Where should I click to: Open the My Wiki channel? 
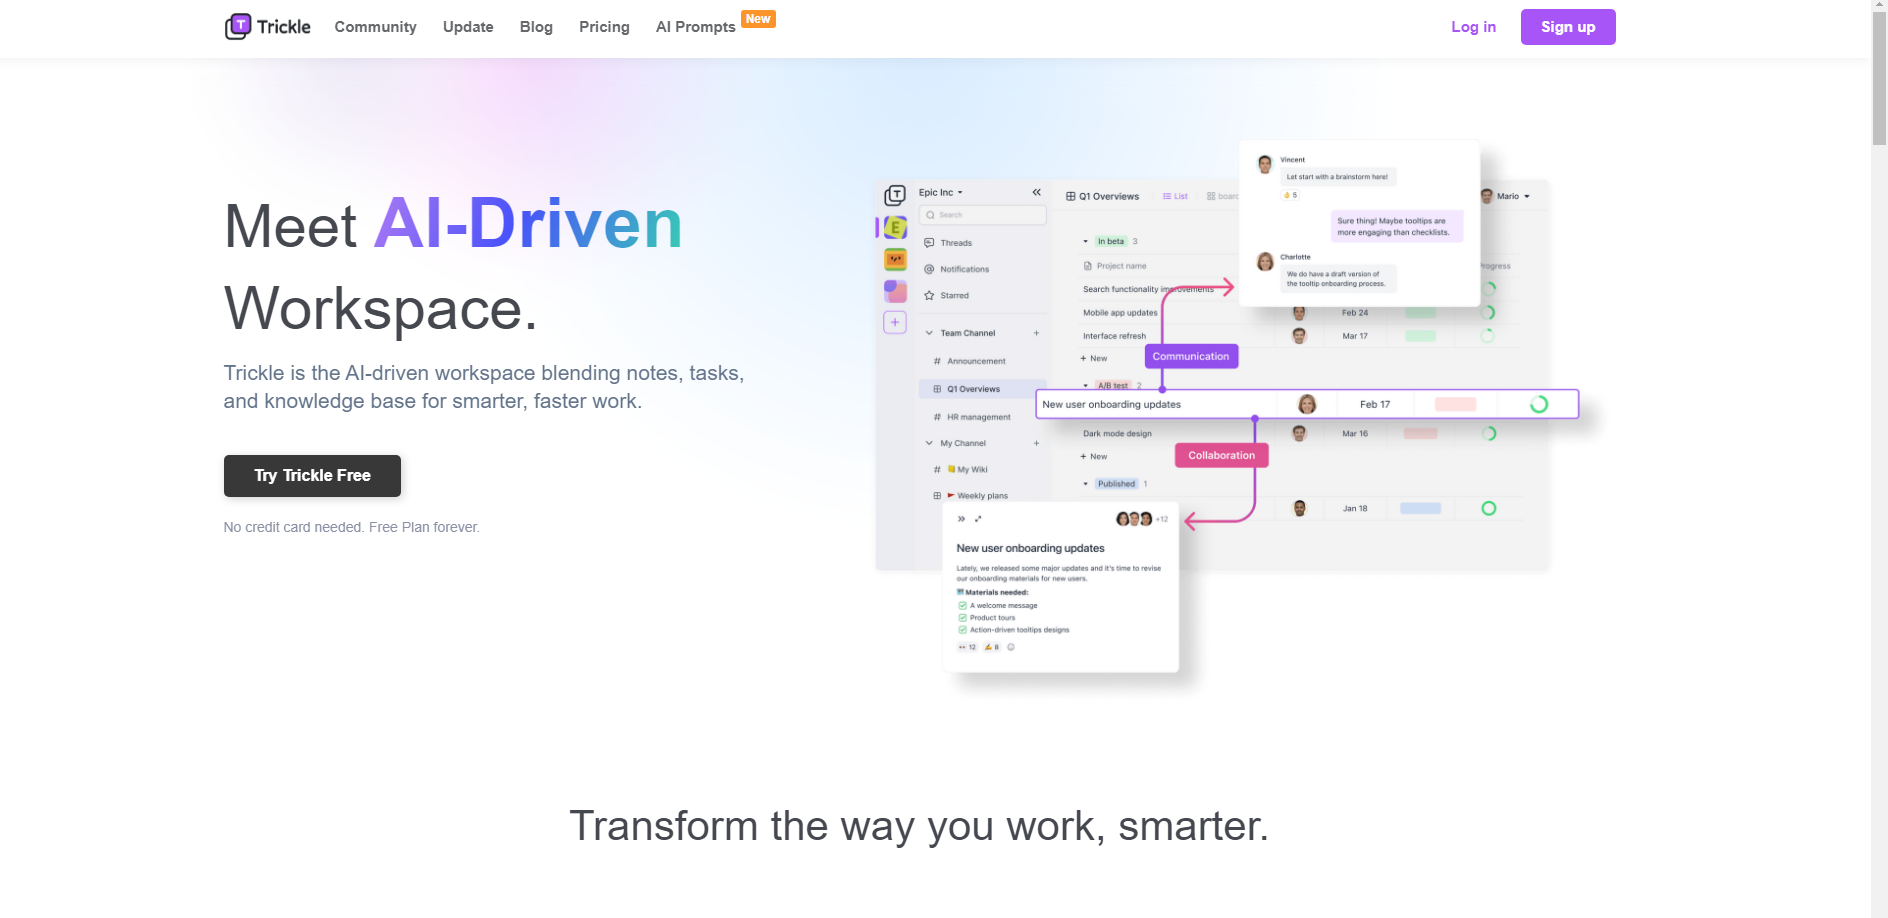pos(961,469)
